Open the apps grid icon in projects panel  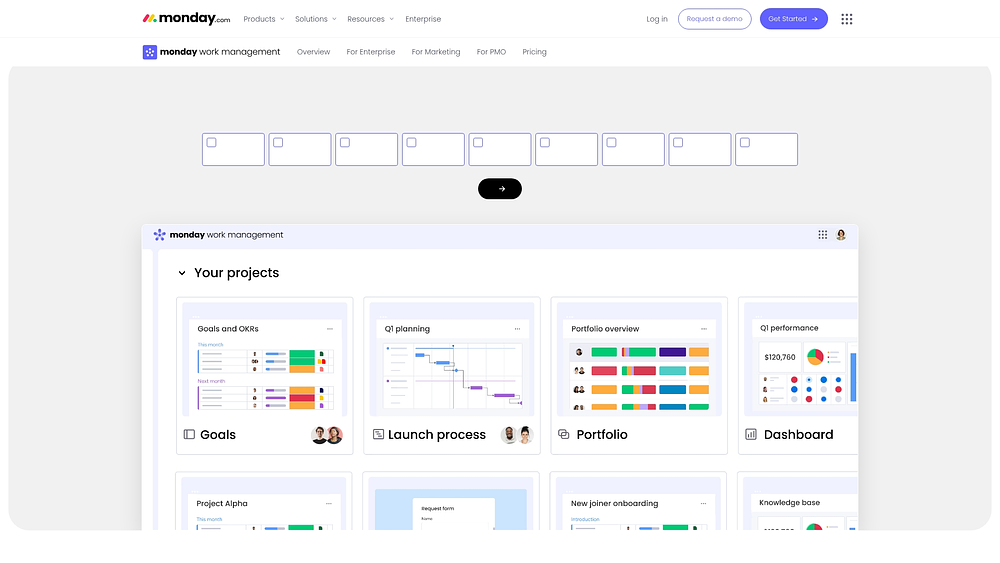823,235
